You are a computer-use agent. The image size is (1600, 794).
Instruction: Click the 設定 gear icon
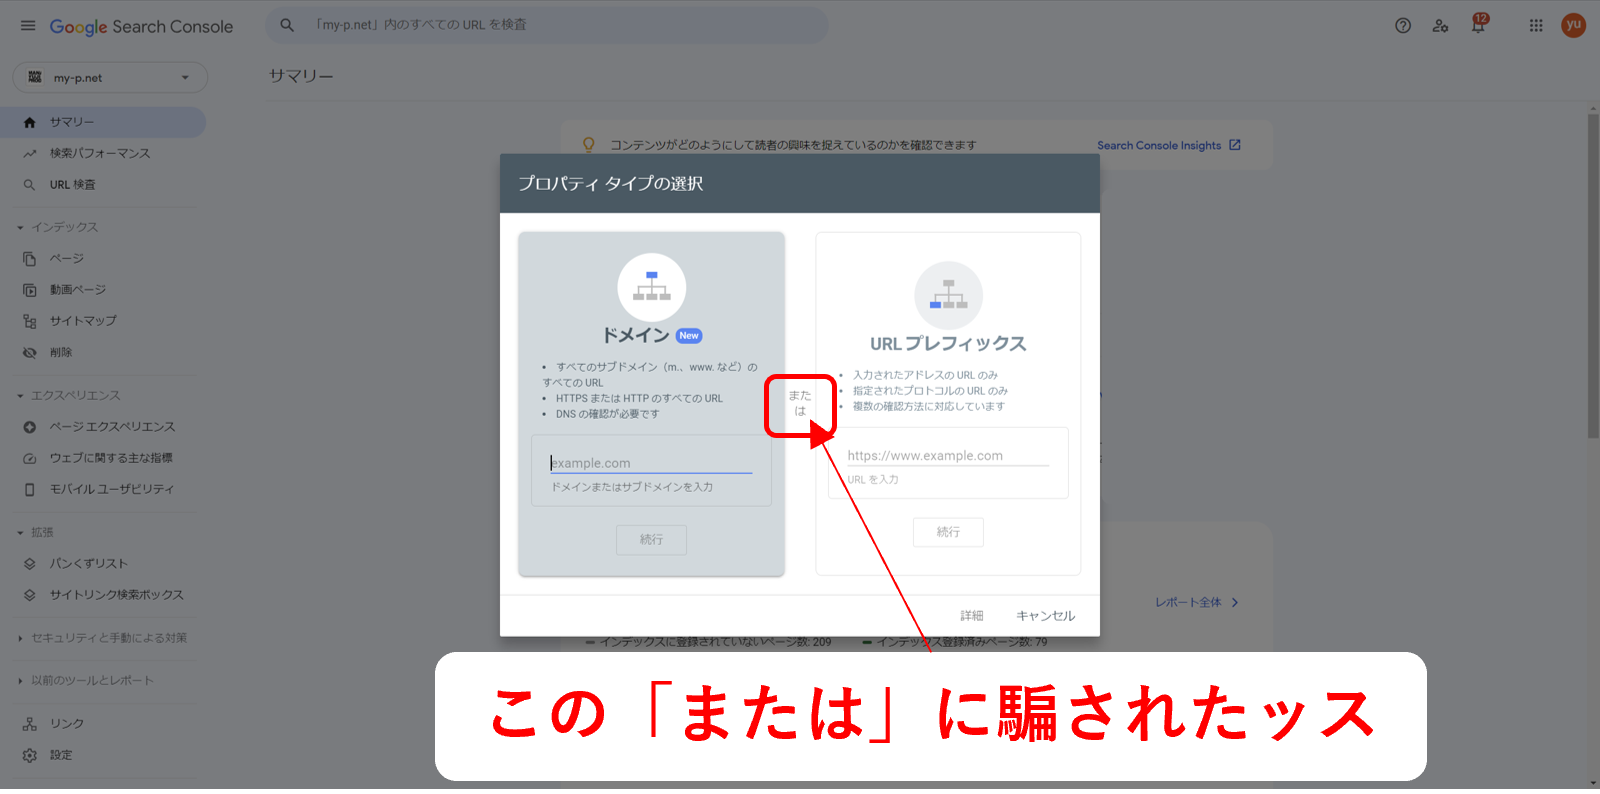tap(30, 756)
